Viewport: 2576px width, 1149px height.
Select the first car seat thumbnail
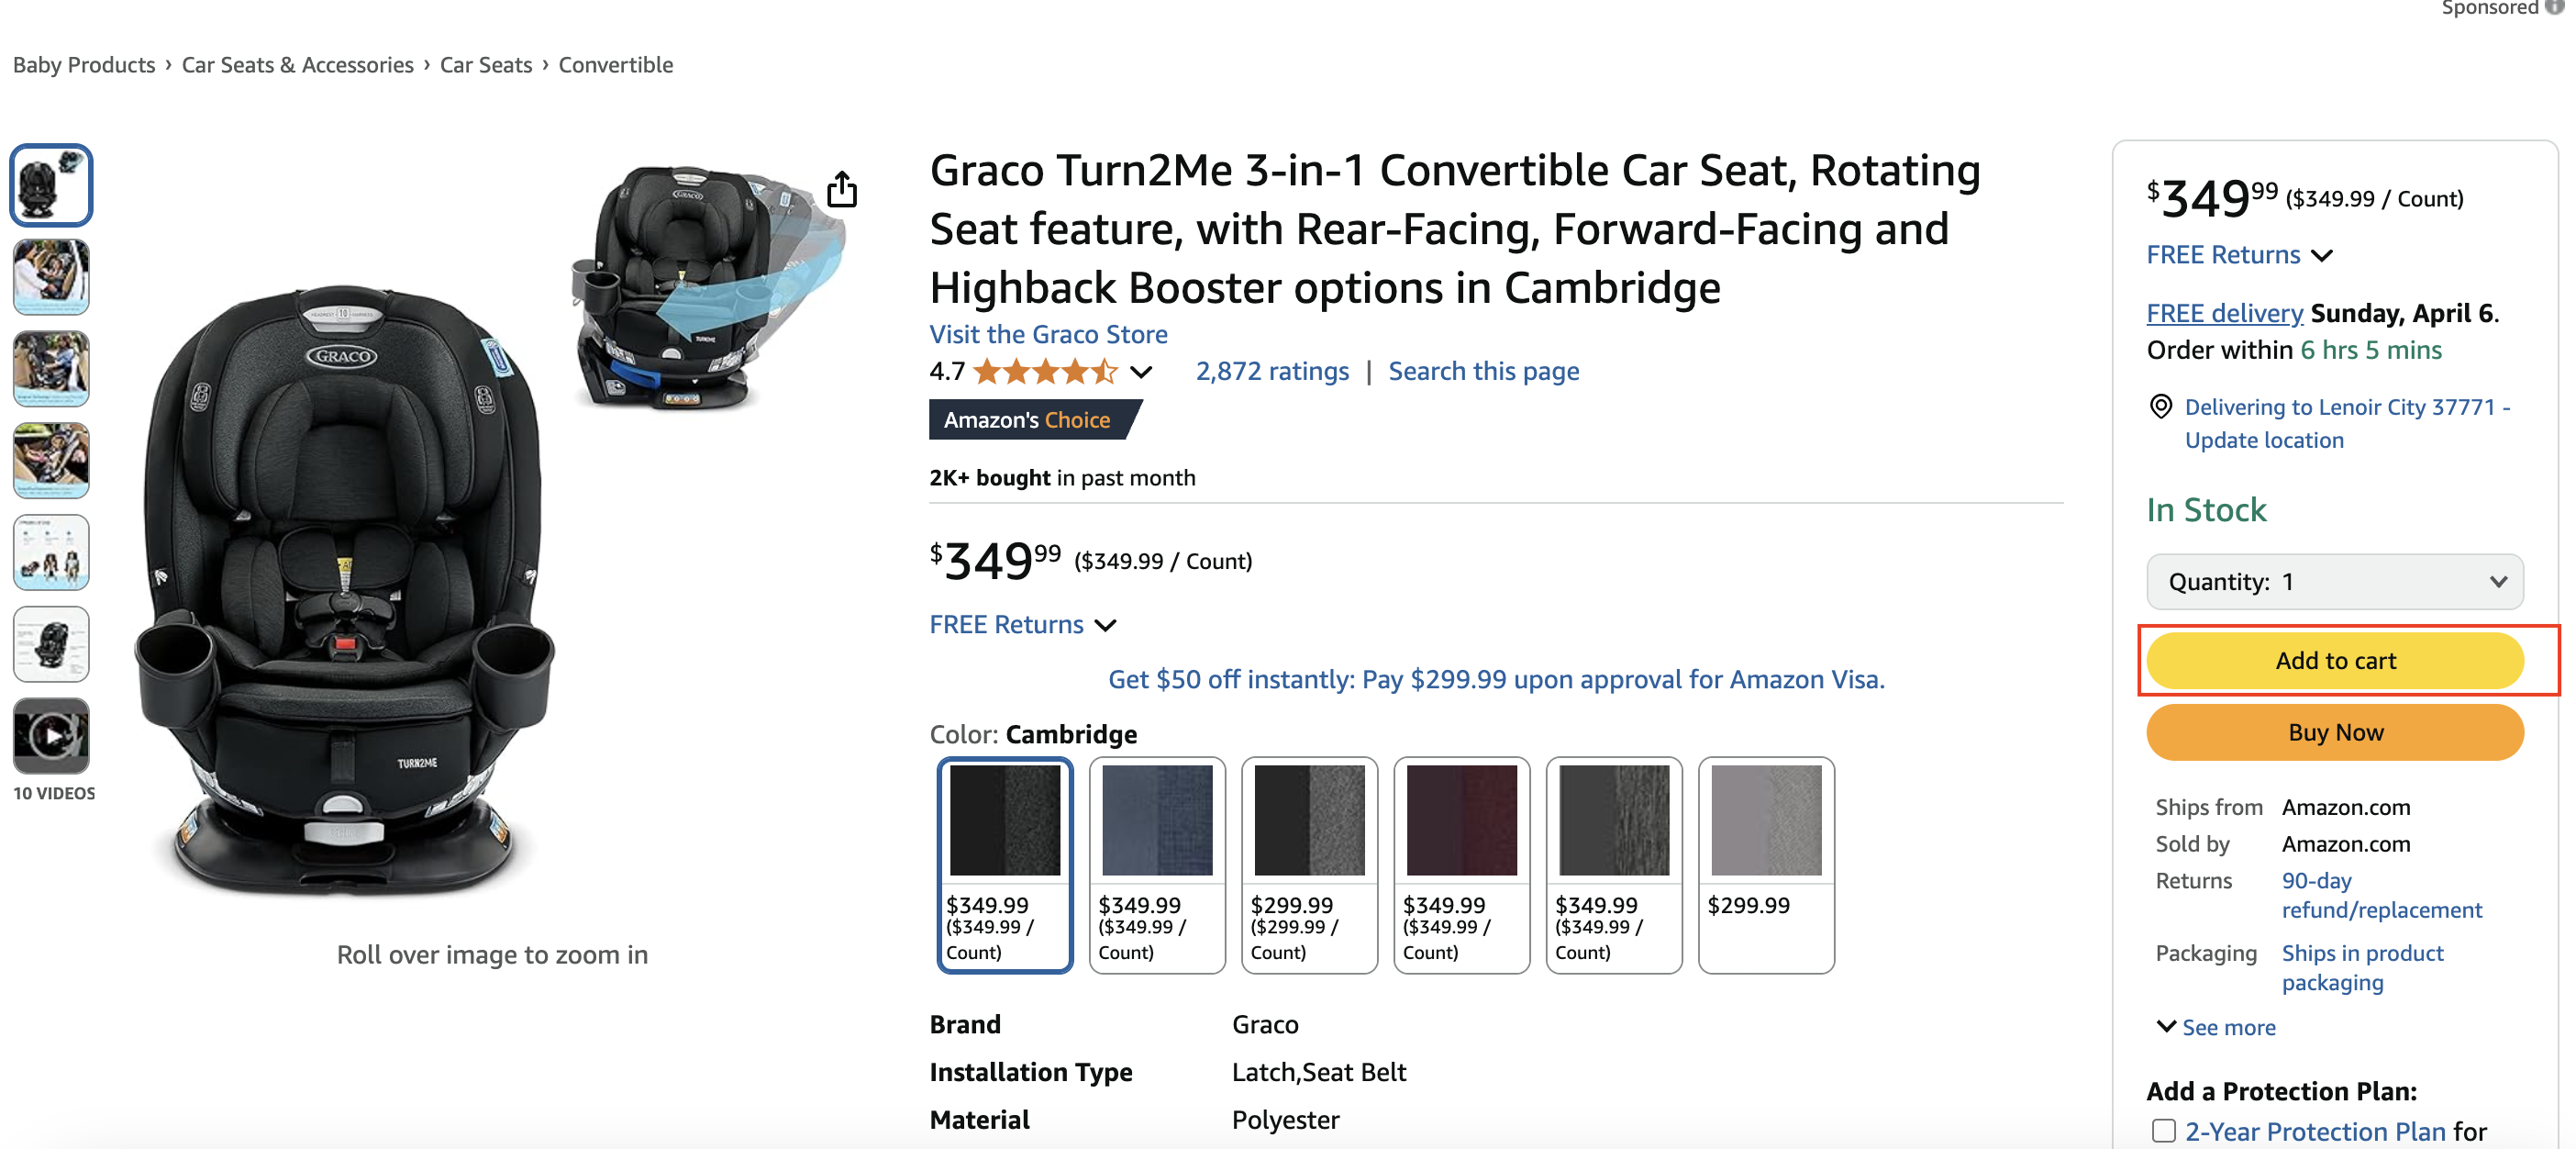point(51,185)
